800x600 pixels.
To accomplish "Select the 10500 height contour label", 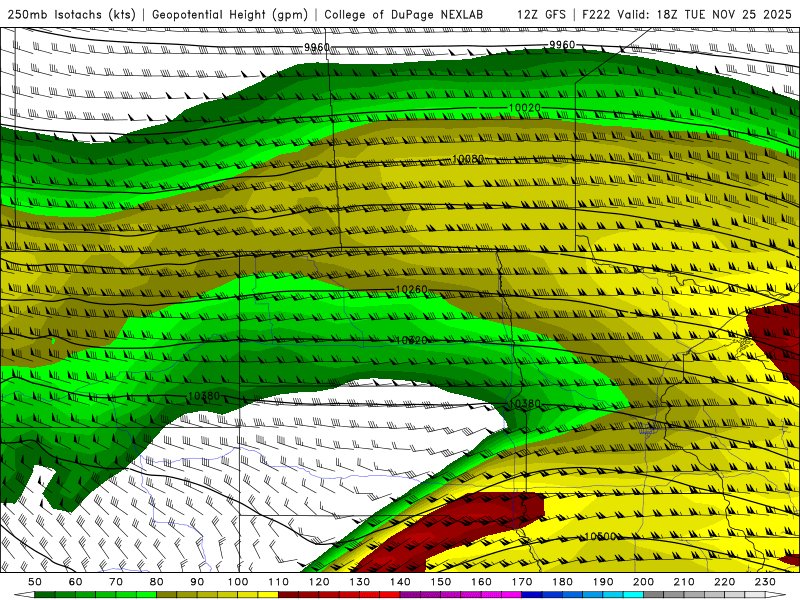I will pos(600,537).
